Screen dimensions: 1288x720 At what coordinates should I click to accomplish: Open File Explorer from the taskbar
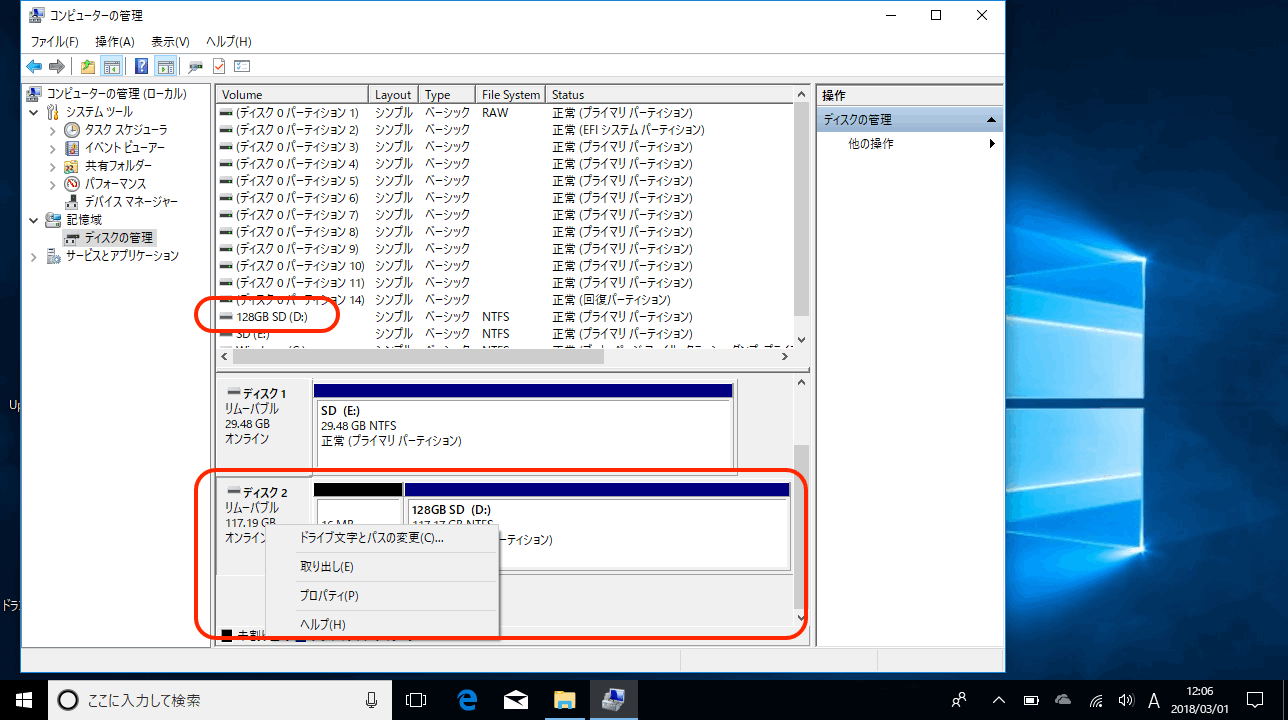click(565, 699)
